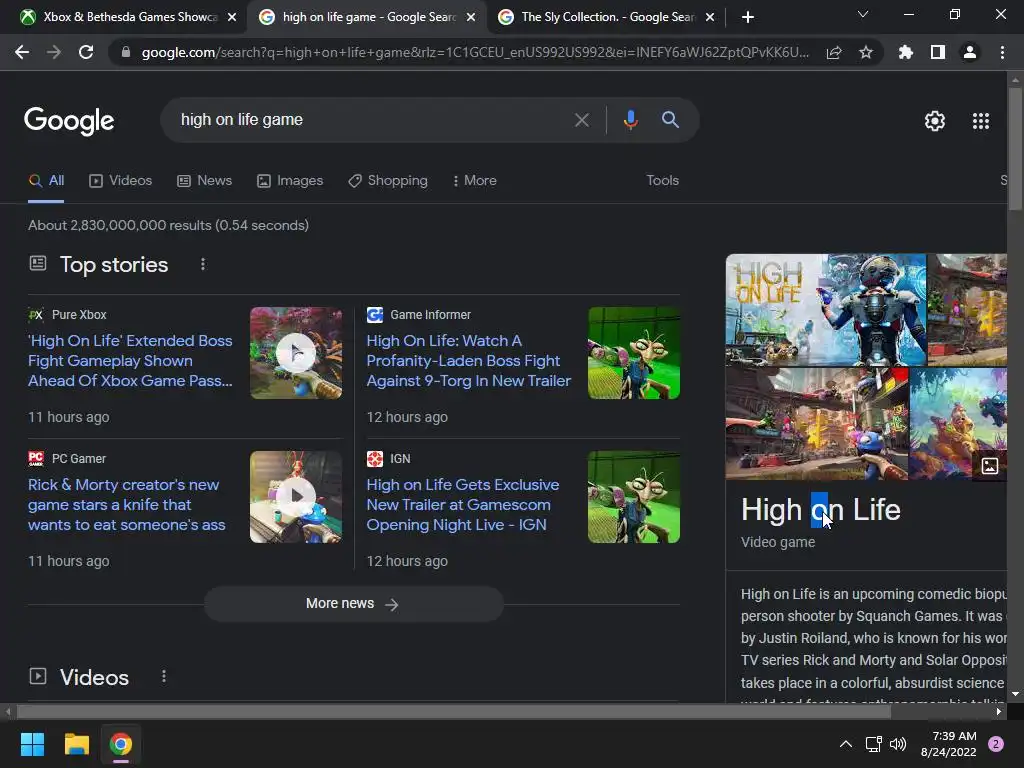This screenshot has width=1024, height=768.
Task: Open High on Life logo image in panel
Action: click(826, 310)
